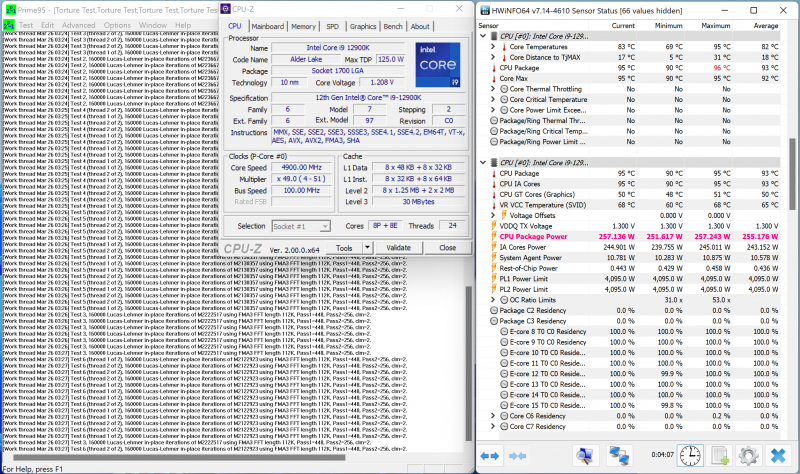Click the CPU-Z Tools button
The height and width of the screenshot is (474, 800).
[344, 247]
